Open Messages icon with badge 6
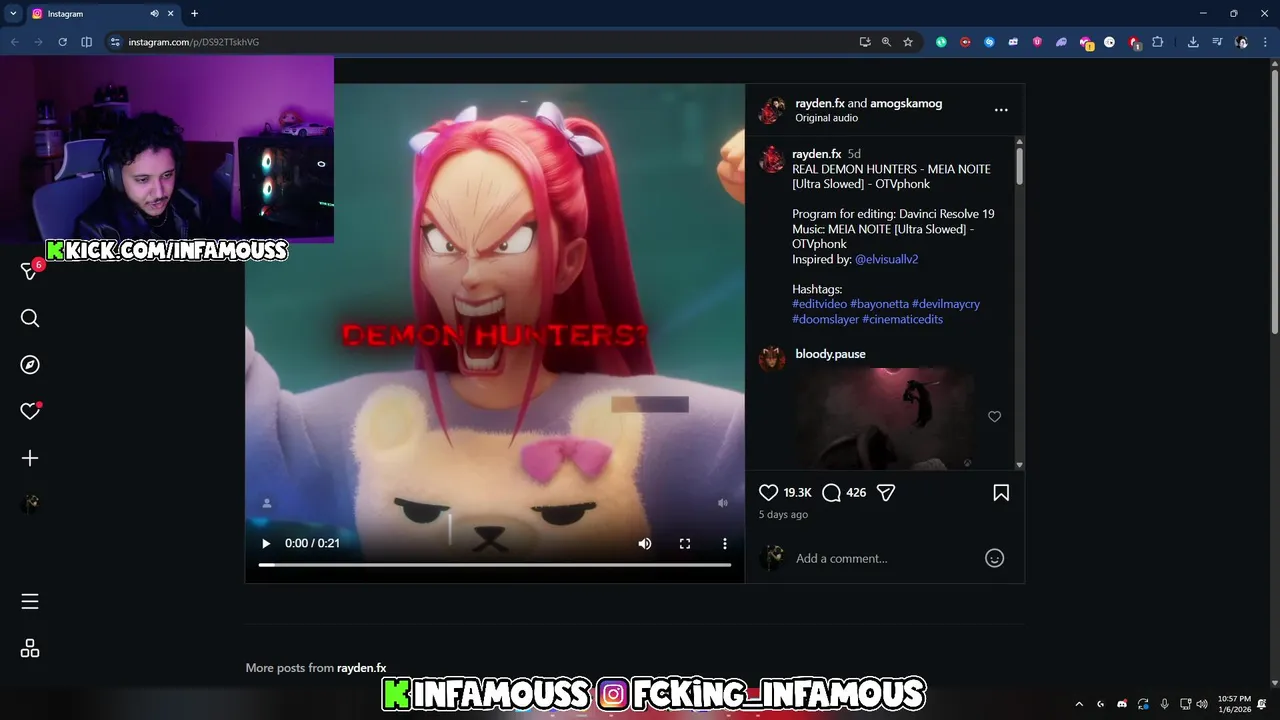1280x720 pixels. pos(30,271)
